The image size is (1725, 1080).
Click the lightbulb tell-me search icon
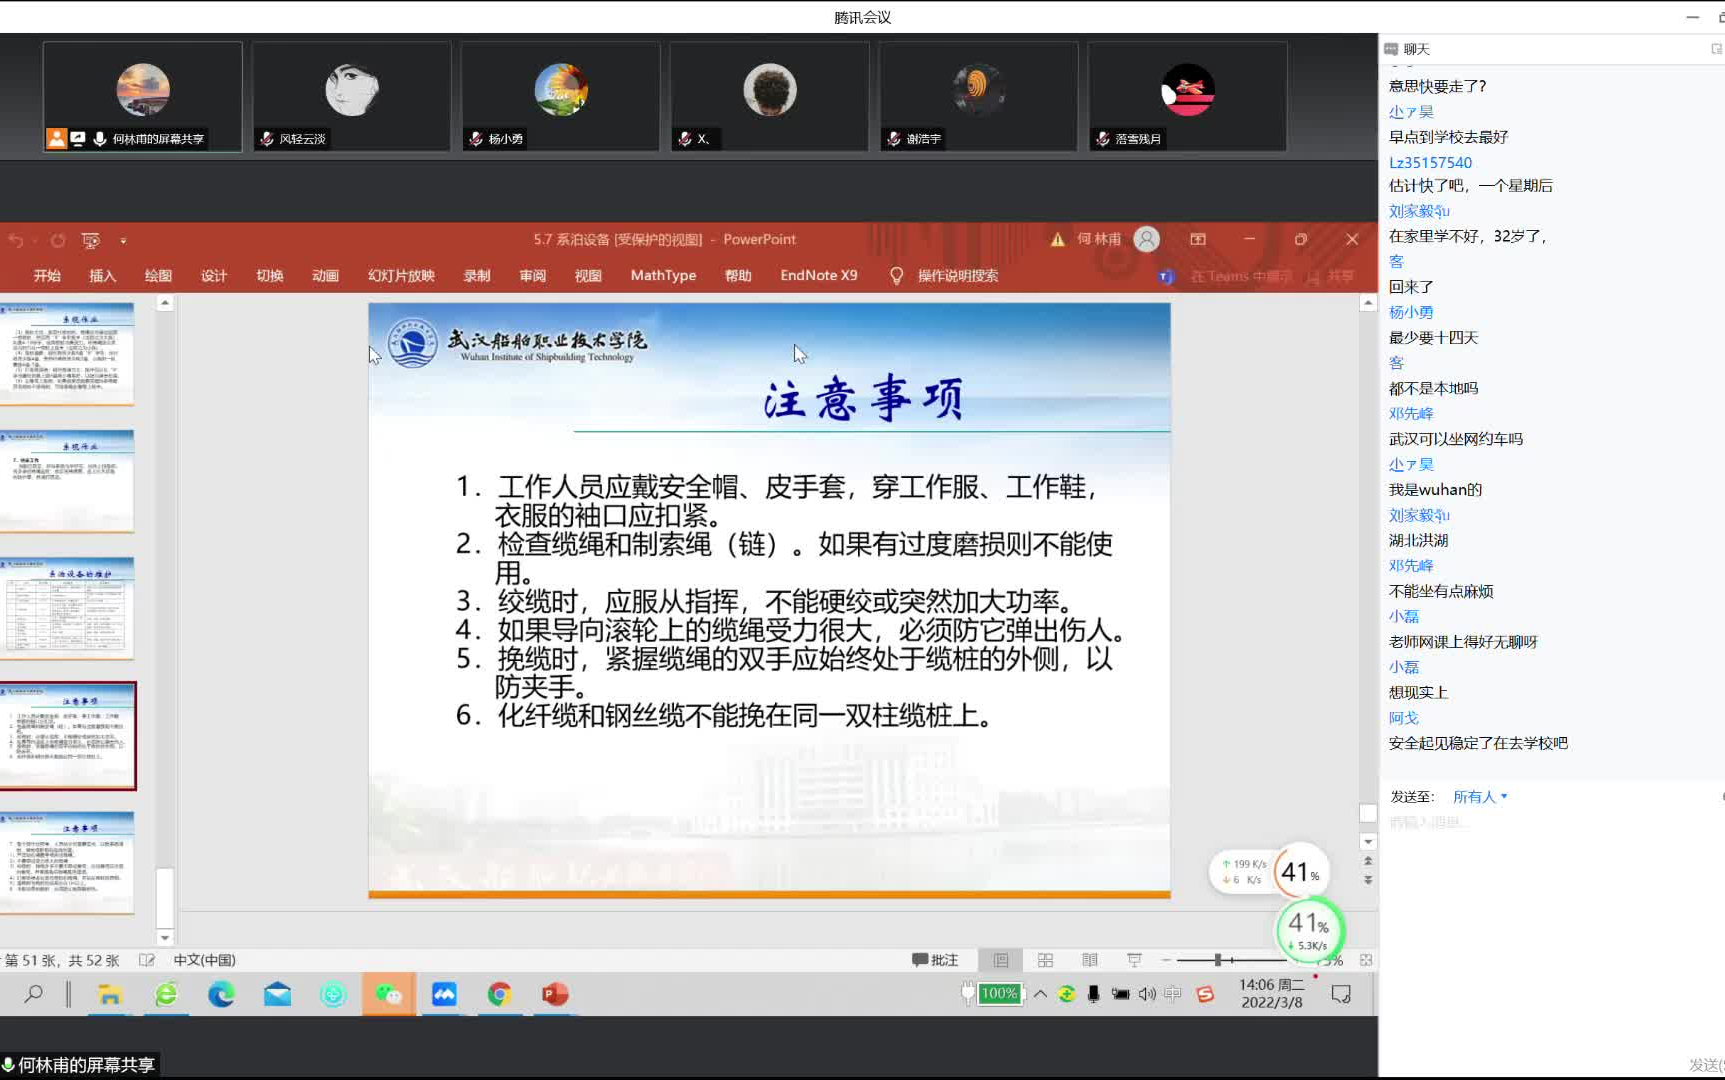point(897,276)
